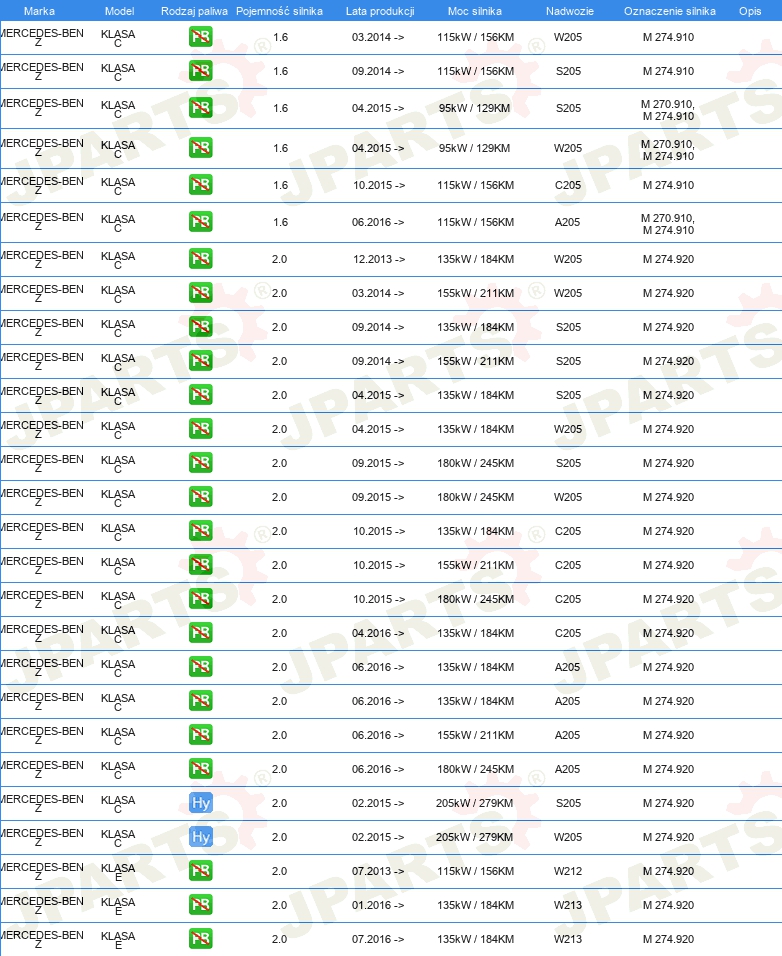Screen dimensions: 782x956
Task: Select petrol icon in 10.2015 155kW C205 row
Action: [201, 565]
